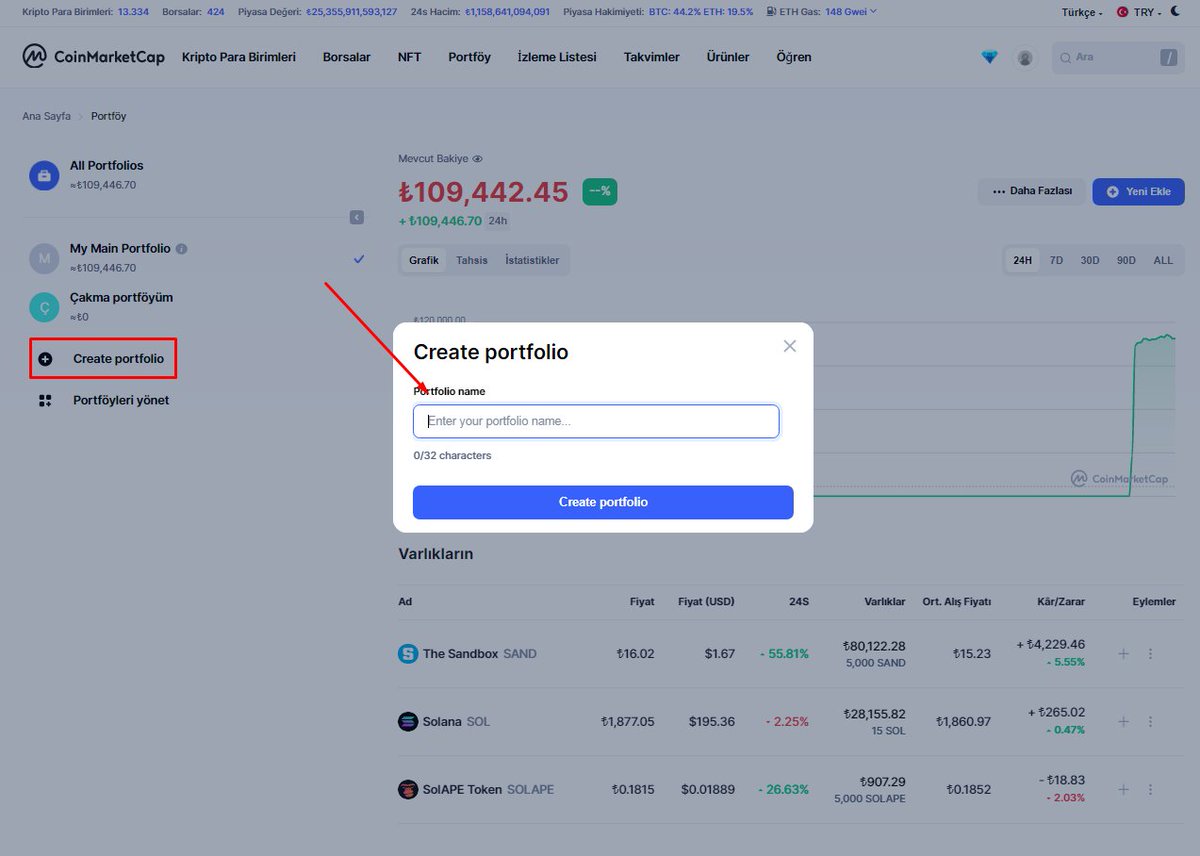Image resolution: width=1200 pixels, height=856 pixels.
Task: Open Kripto Para Birimleri menu
Action: [x=239, y=57]
